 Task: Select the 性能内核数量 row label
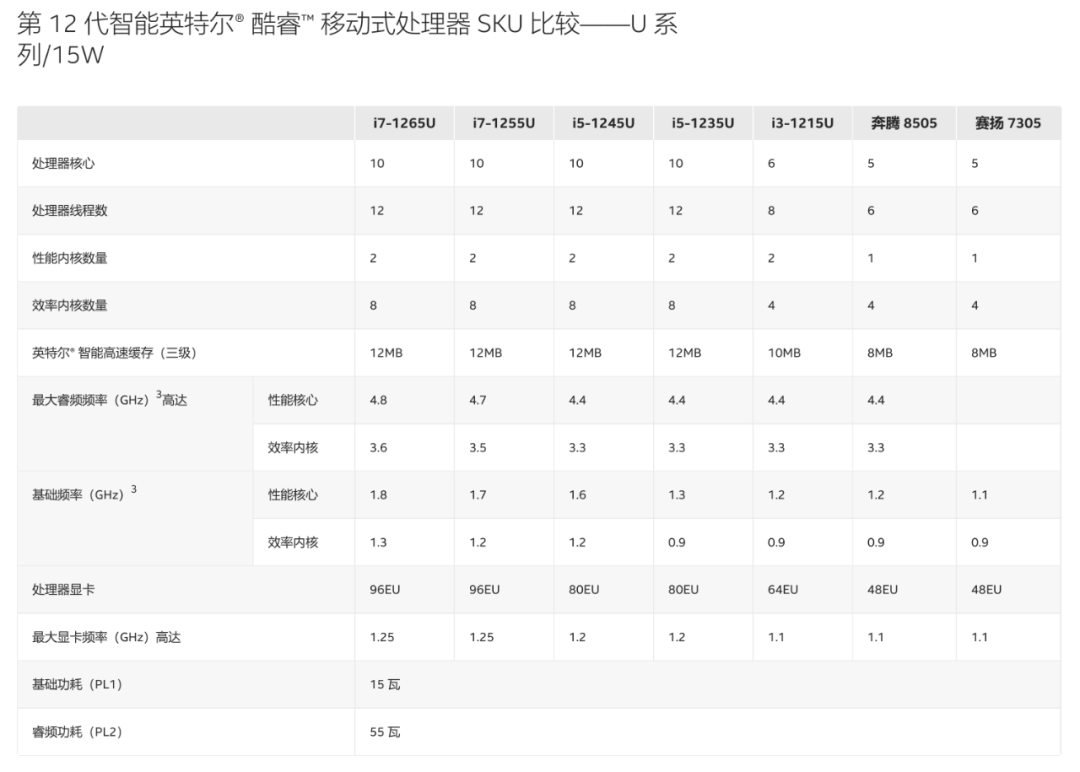coord(70,258)
